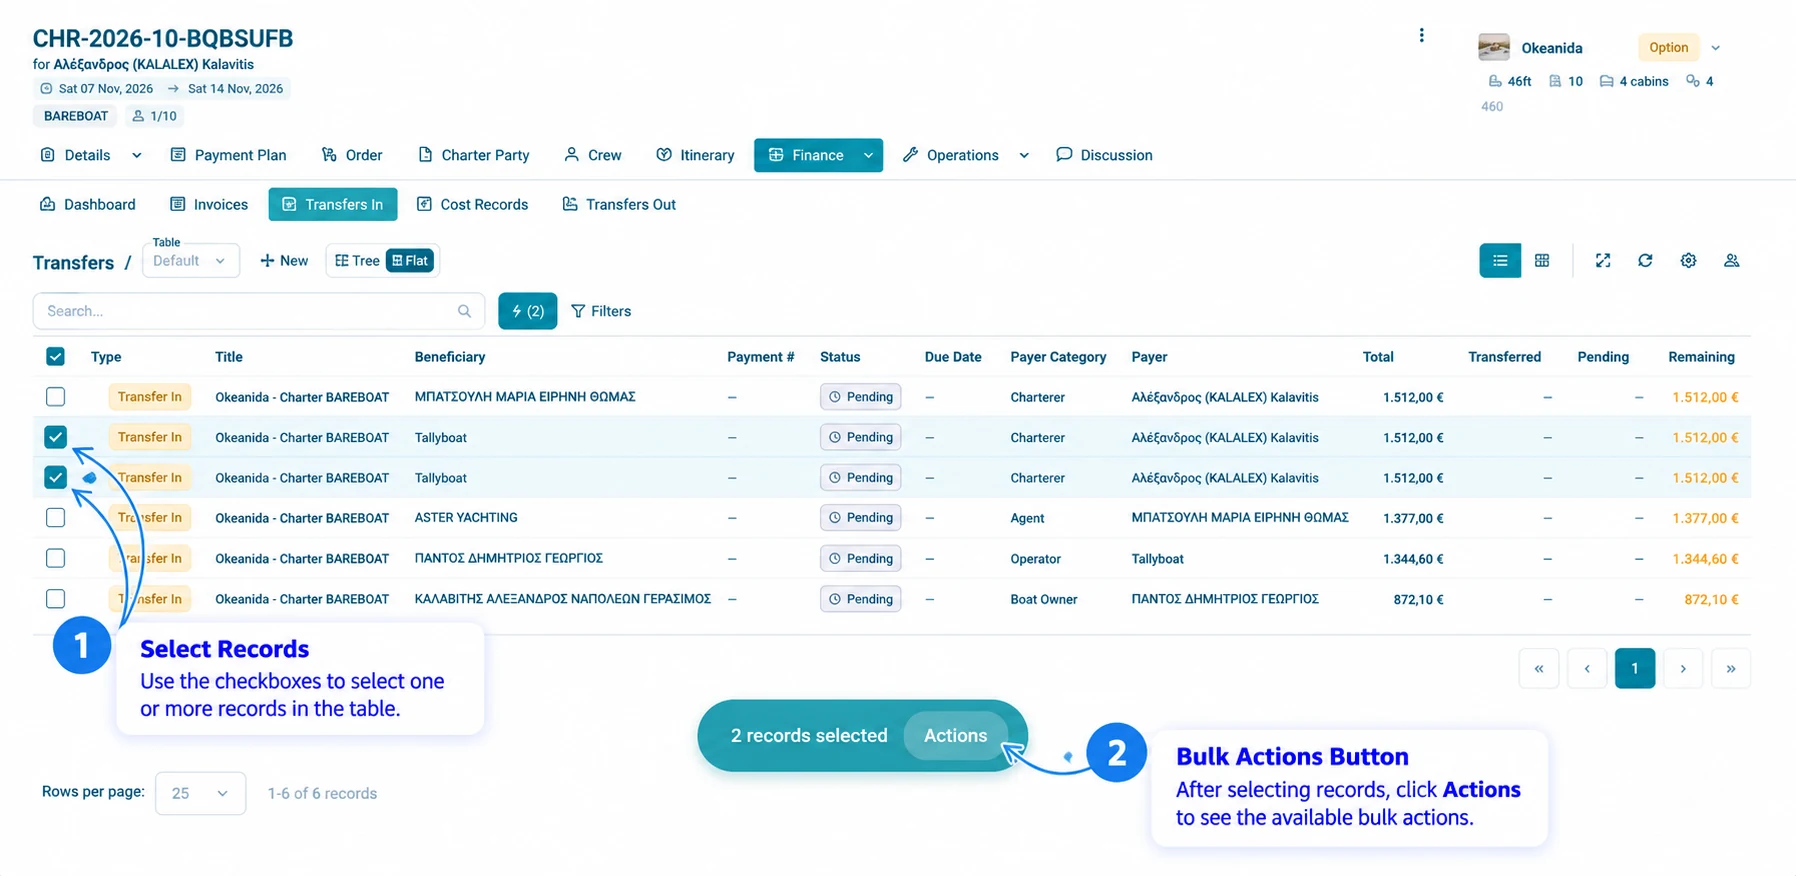Click the Okeanida boat thumbnail
Screen dimensions: 1796x876
[x=1494, y=47]
